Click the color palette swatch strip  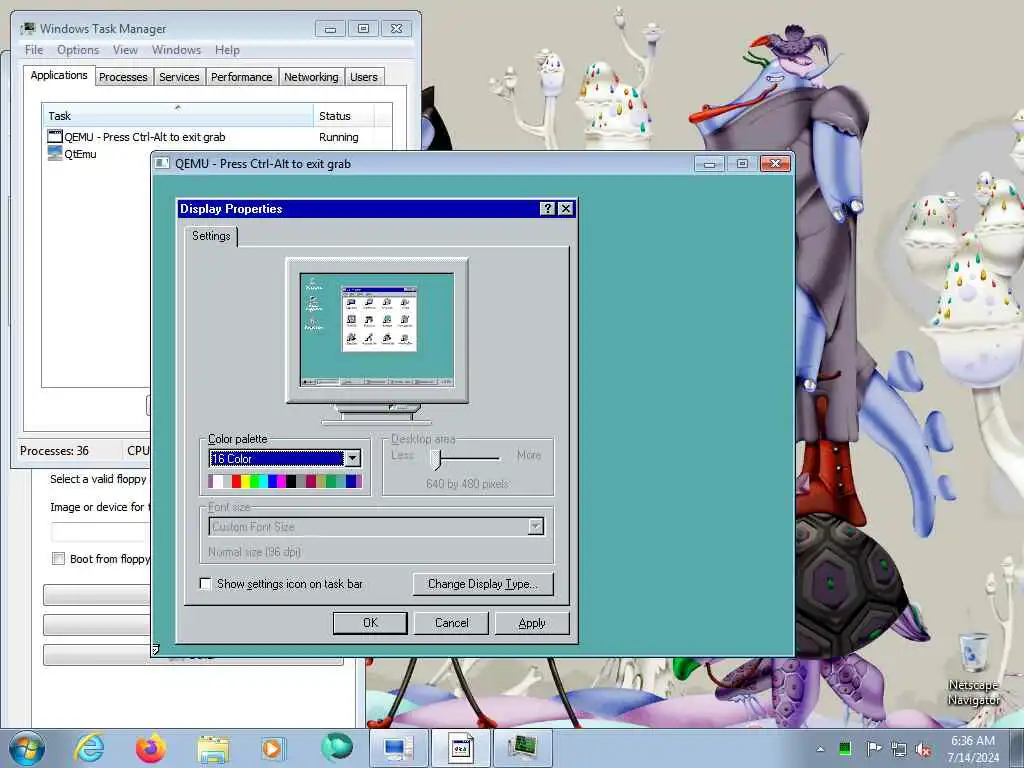285,481
